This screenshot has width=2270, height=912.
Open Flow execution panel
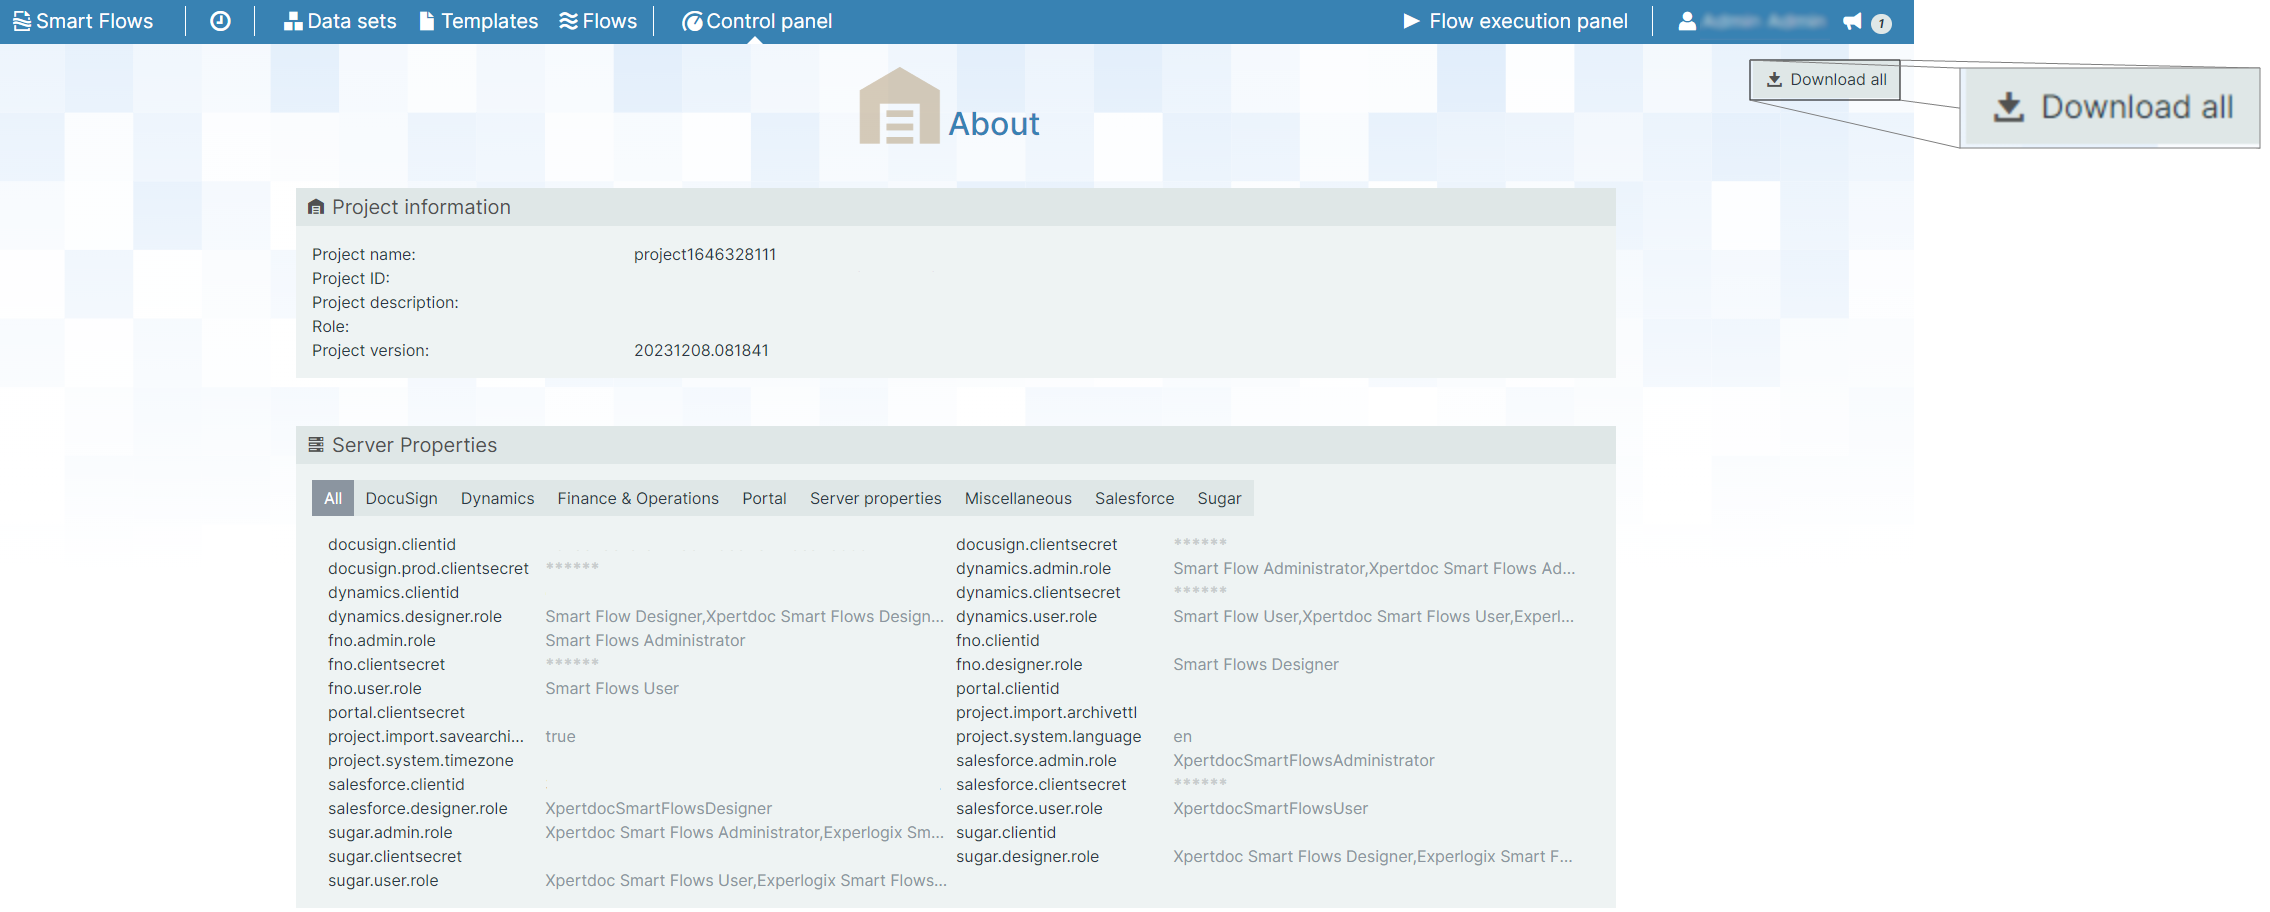coord(1515,21)
